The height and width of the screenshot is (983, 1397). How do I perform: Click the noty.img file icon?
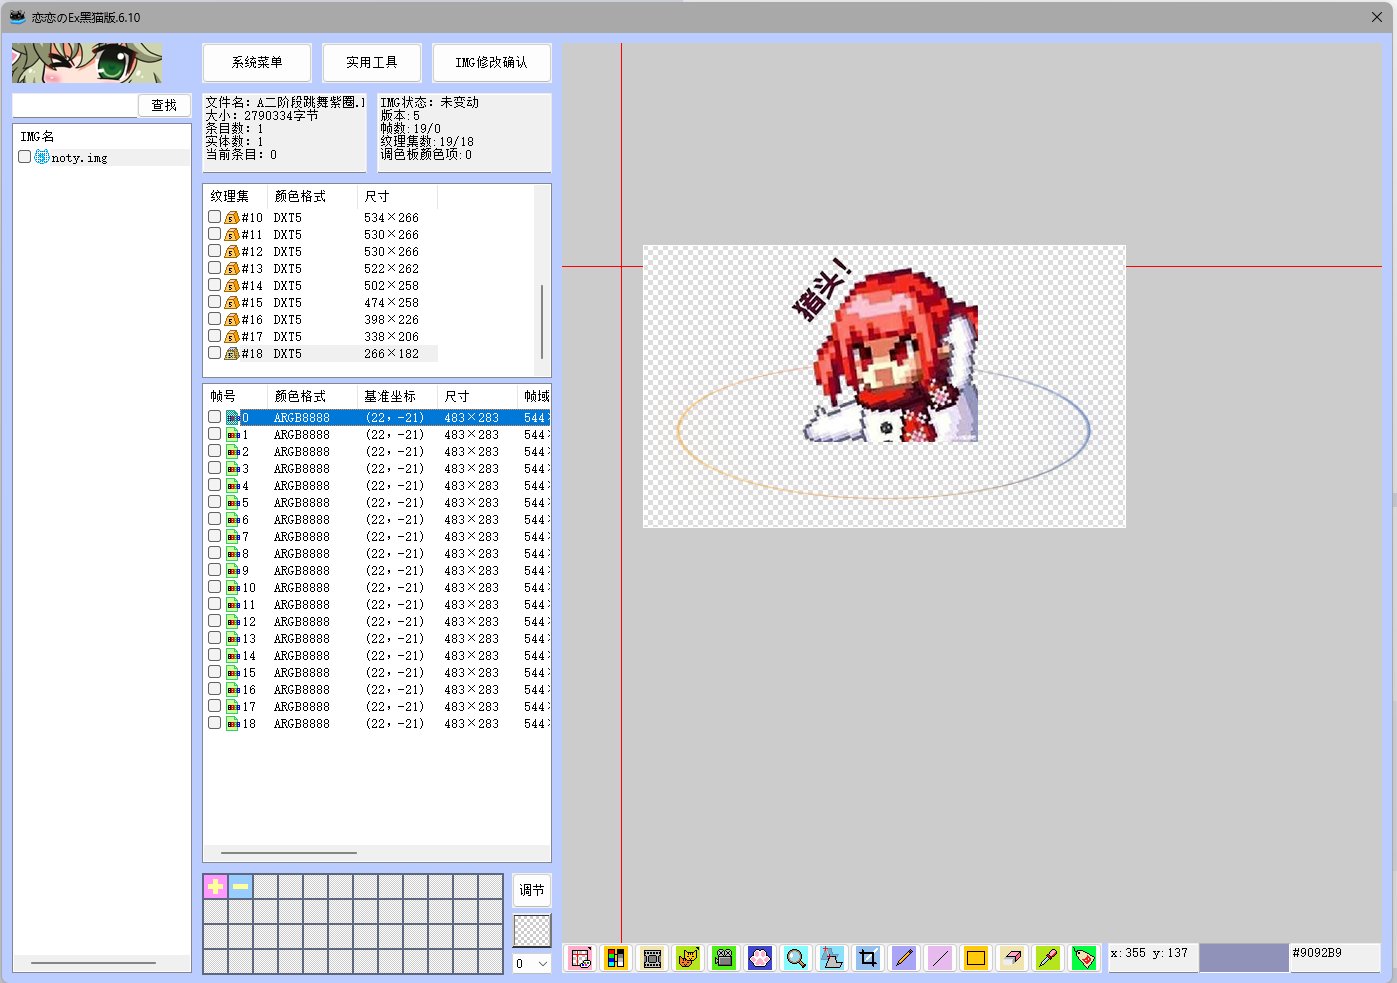click(42, 157)
